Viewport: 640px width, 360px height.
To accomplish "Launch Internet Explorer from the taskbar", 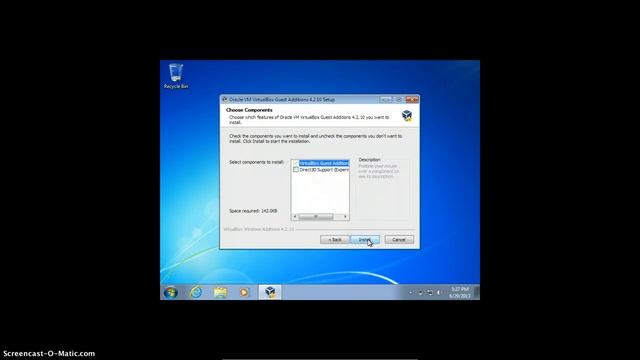I will (x=196, y=292).
